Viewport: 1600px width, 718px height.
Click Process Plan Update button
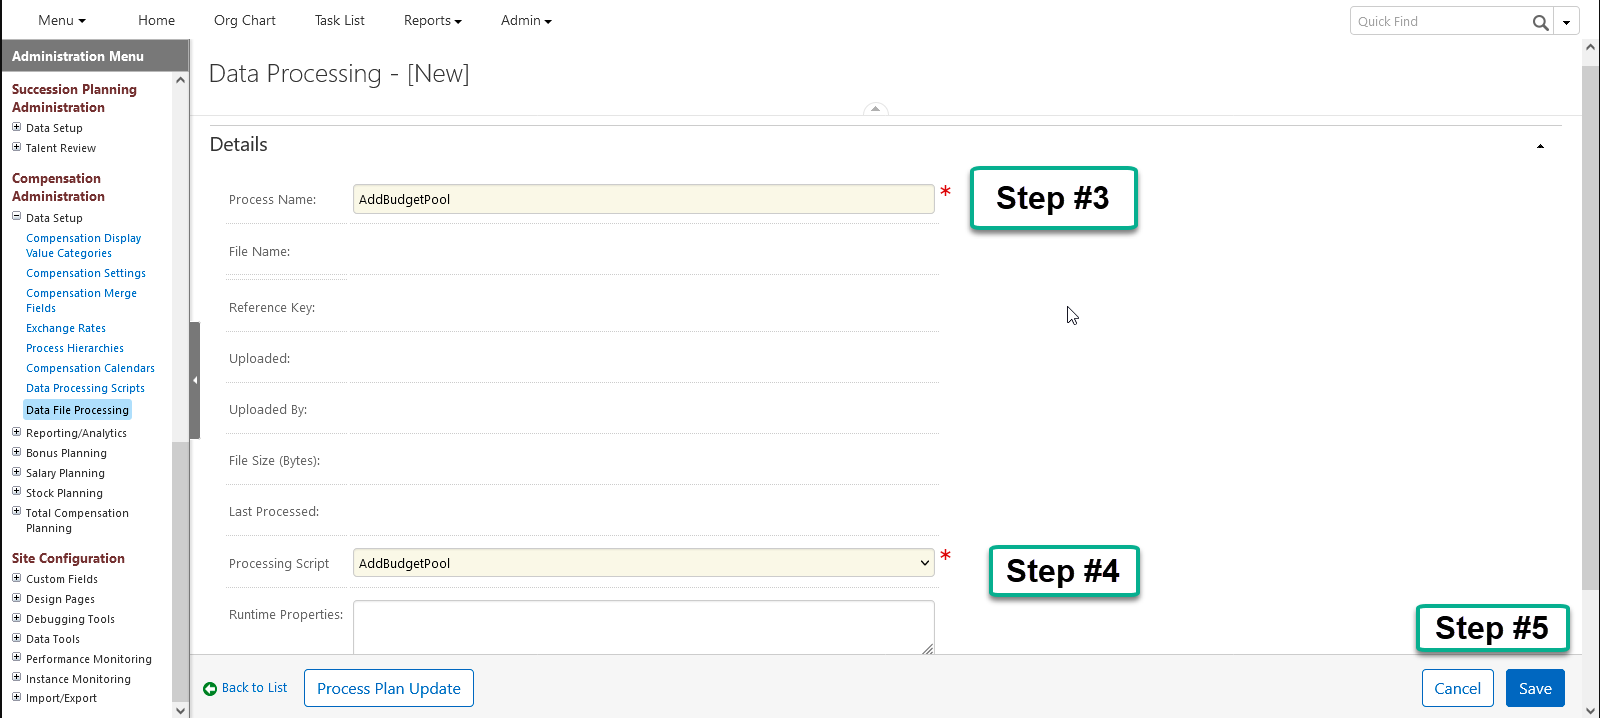tap(389, 688)
